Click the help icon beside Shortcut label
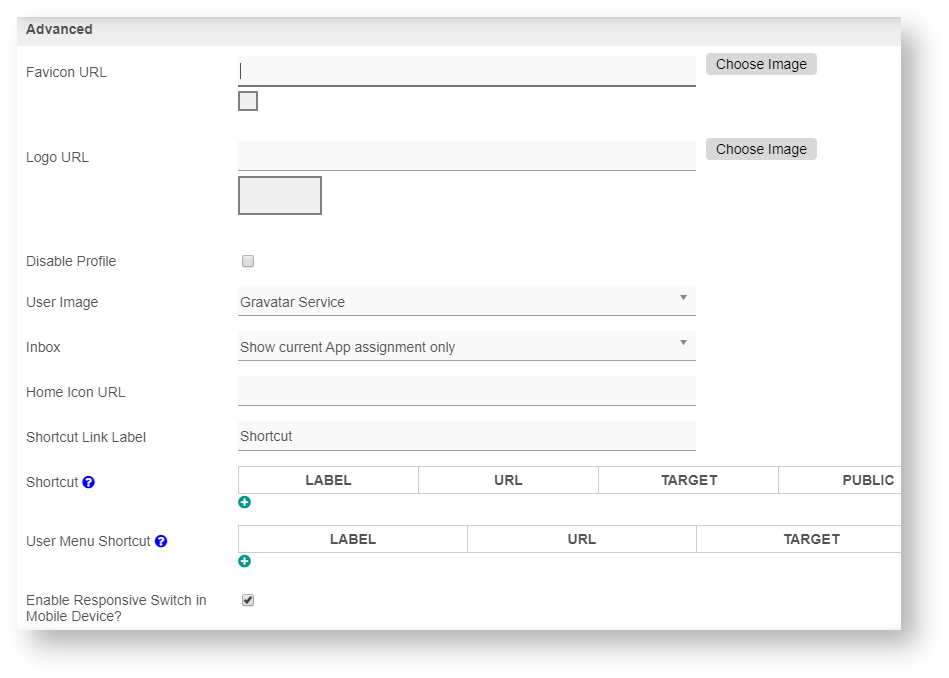The width and height of the screenshot is (949, 678). 89,482
